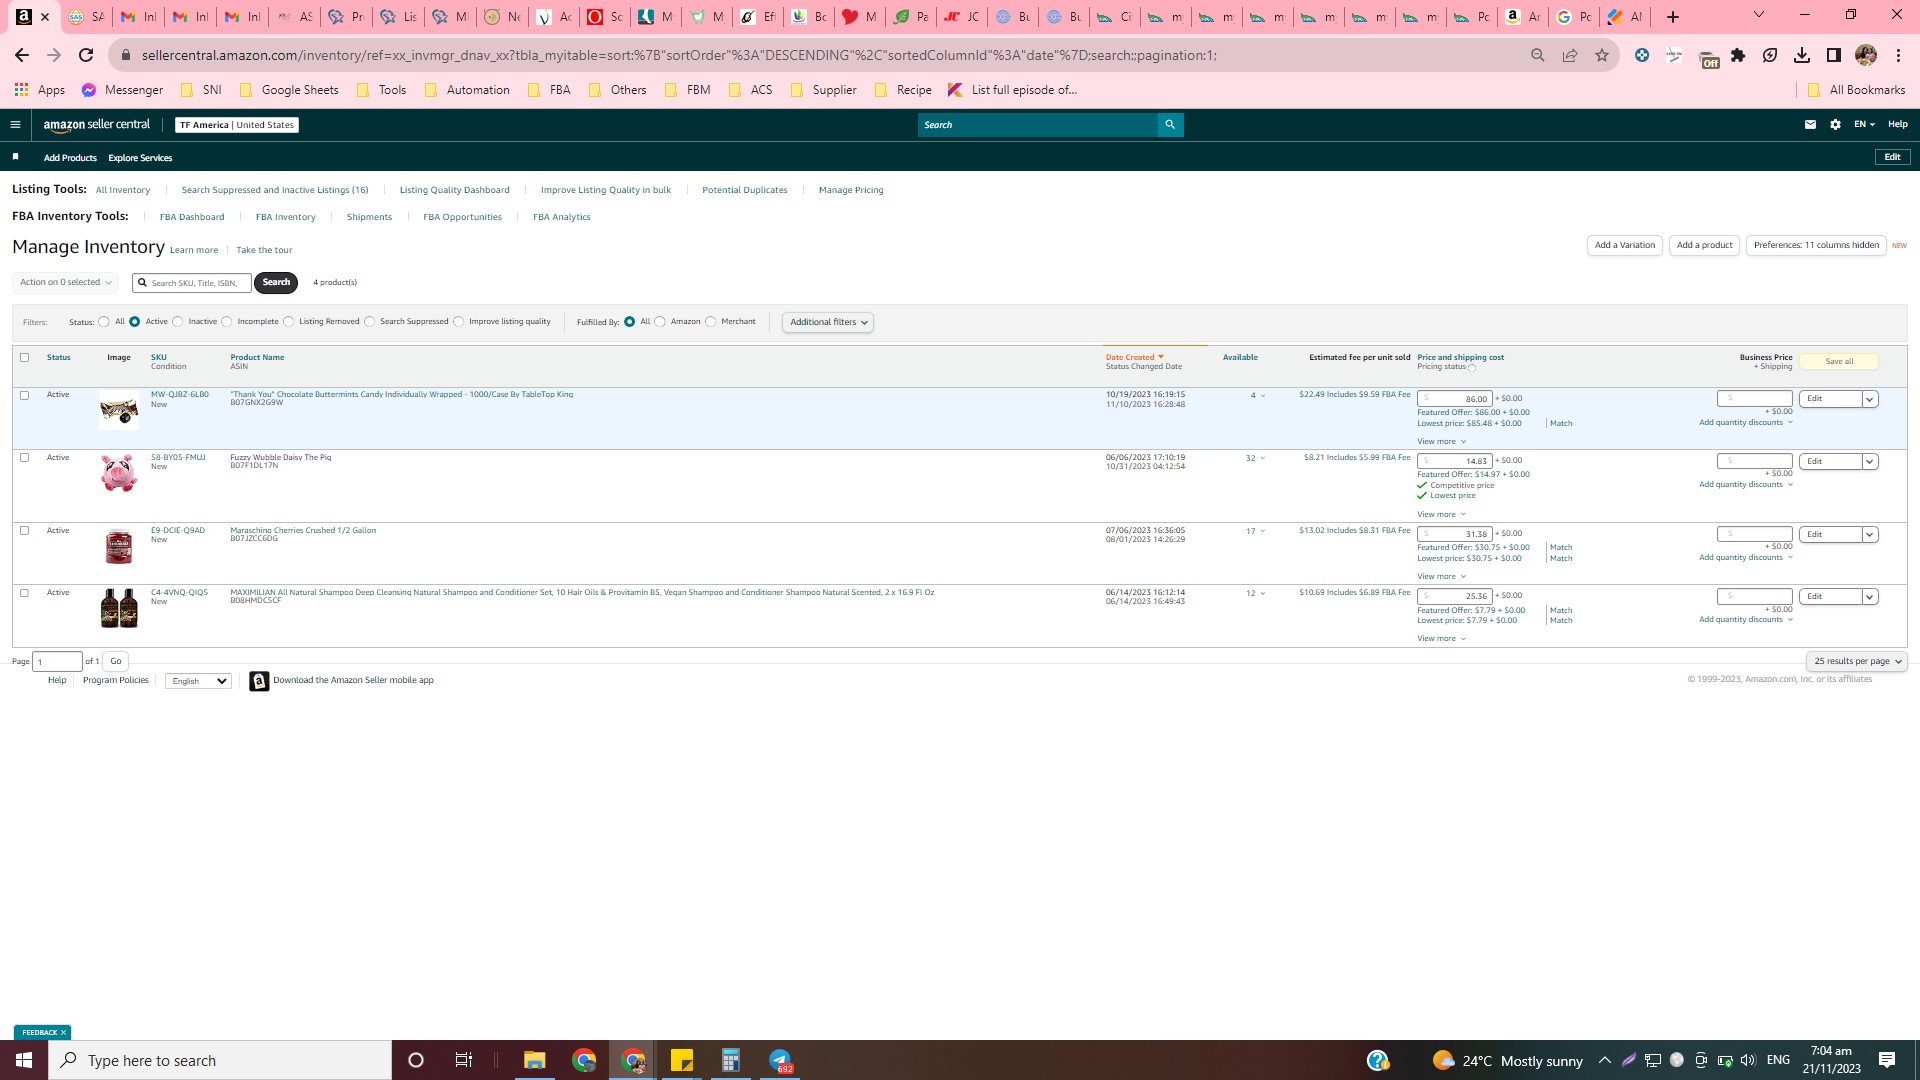Choose the All status radio filter
Image resolution: width=1920 pixels, height=1080 pixels.
(x=104, y=322)
